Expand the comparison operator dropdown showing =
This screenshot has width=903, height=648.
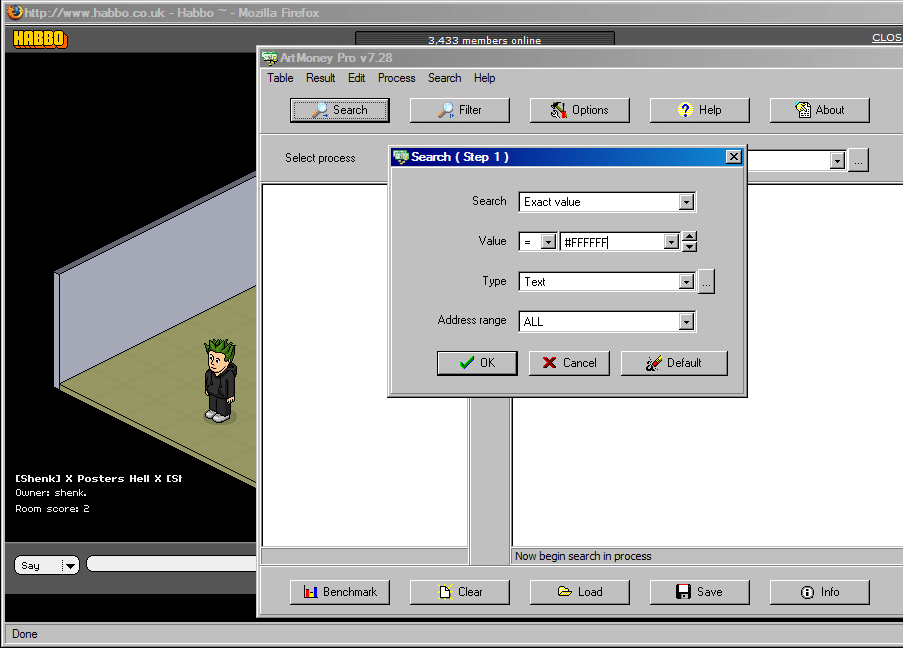[548, 242]
